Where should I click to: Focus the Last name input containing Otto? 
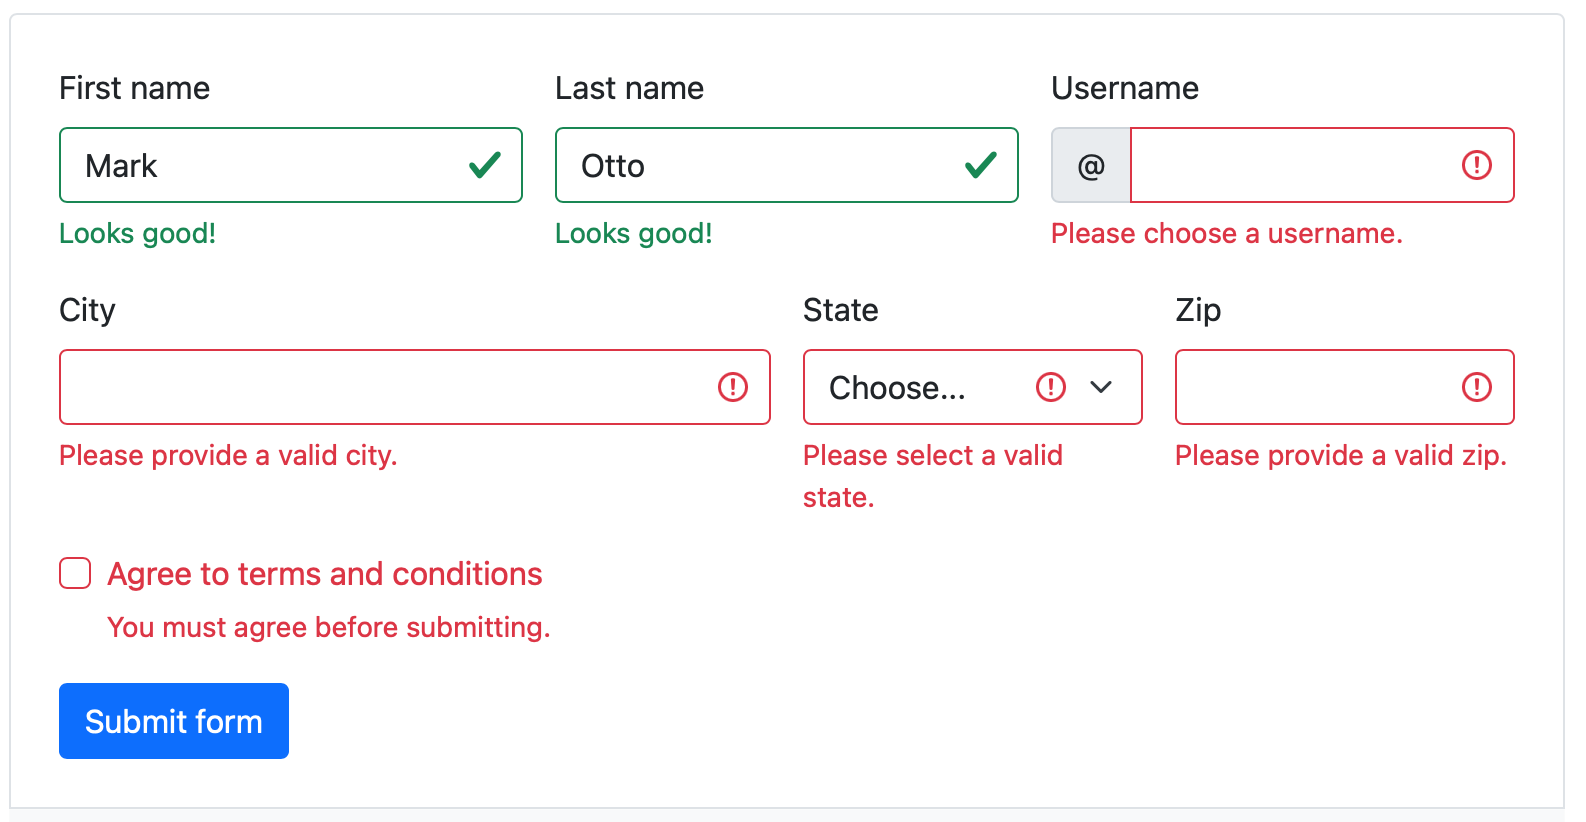[760, 166]
